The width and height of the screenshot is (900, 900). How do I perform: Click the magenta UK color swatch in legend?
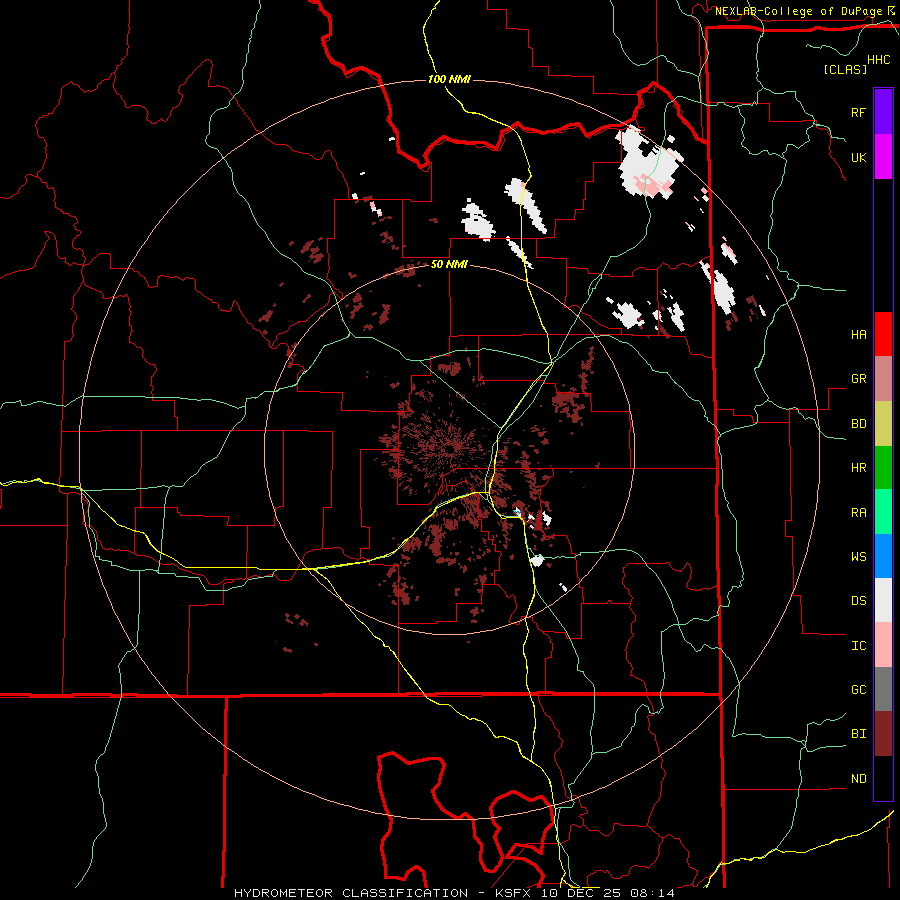(x=883, y=157)
